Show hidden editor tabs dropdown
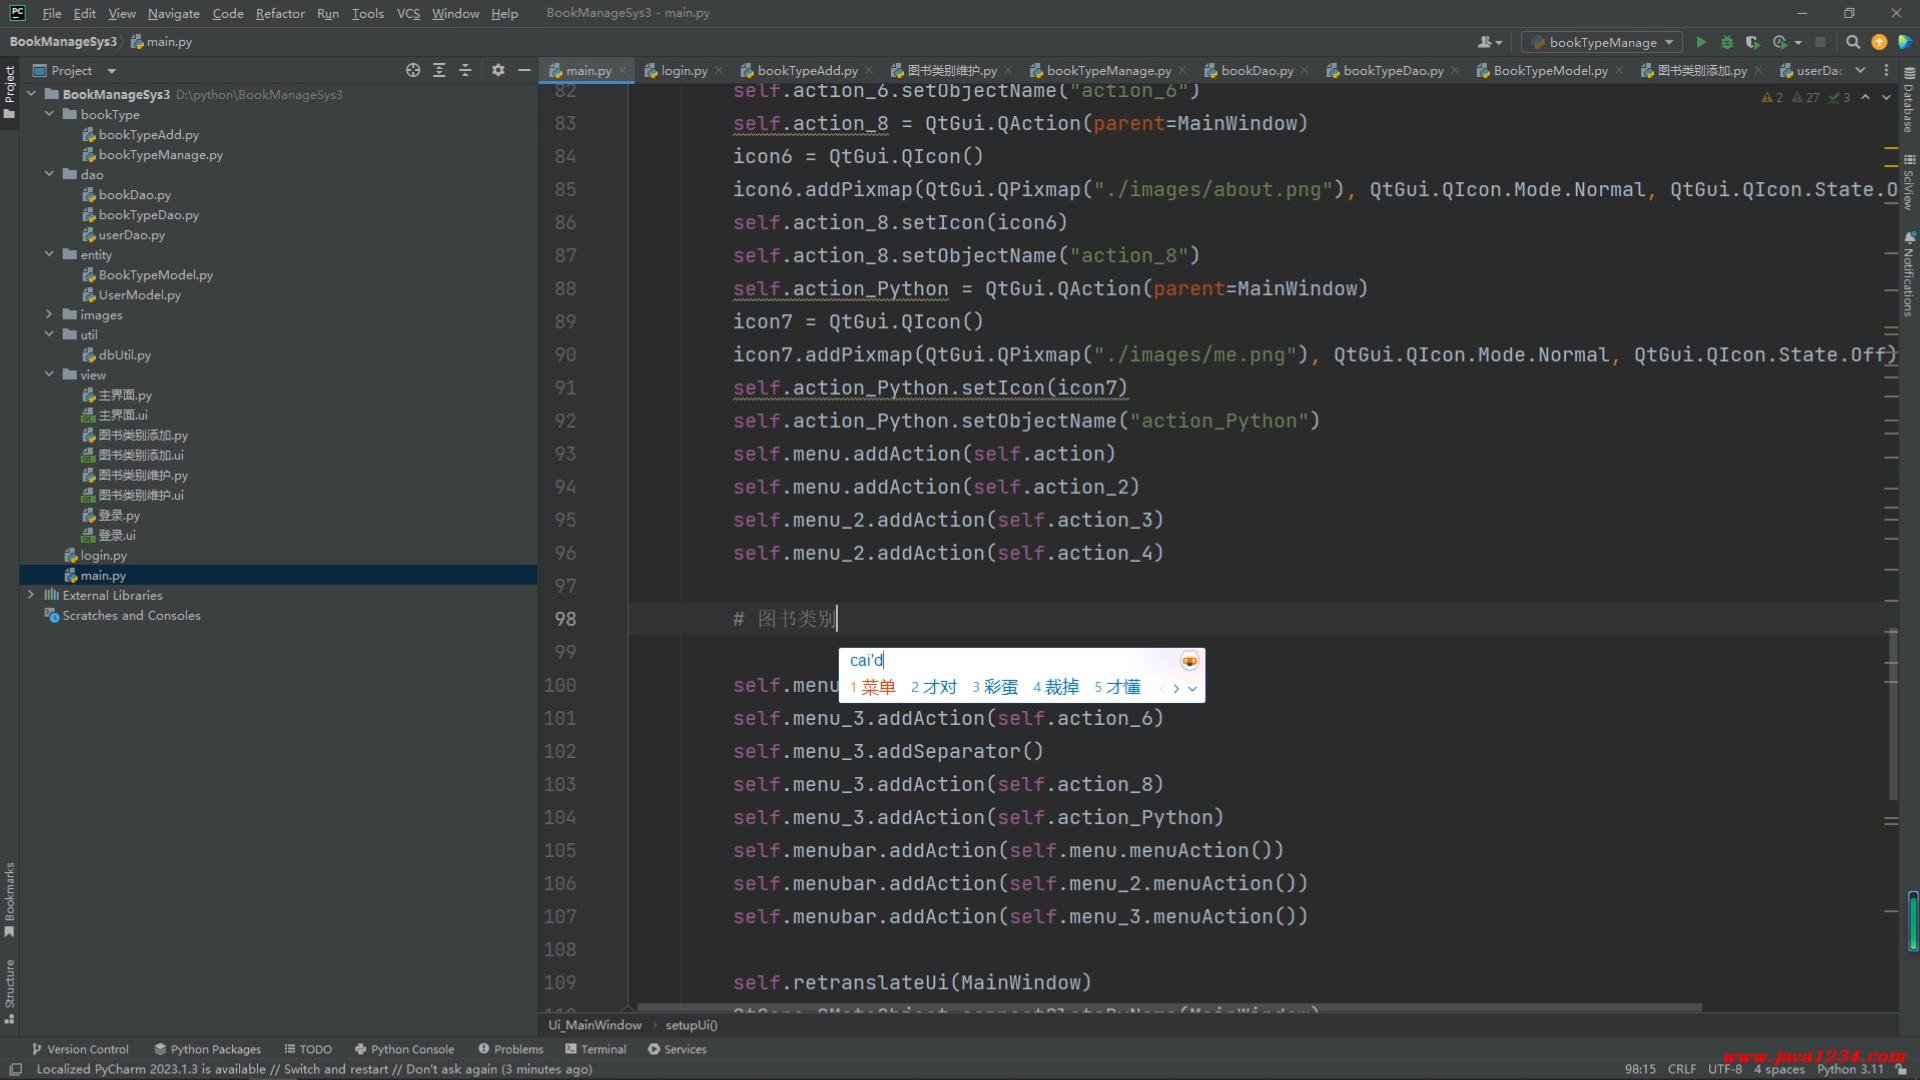The height and width of the screenshot is (1080, 1920). point(1860,70)
